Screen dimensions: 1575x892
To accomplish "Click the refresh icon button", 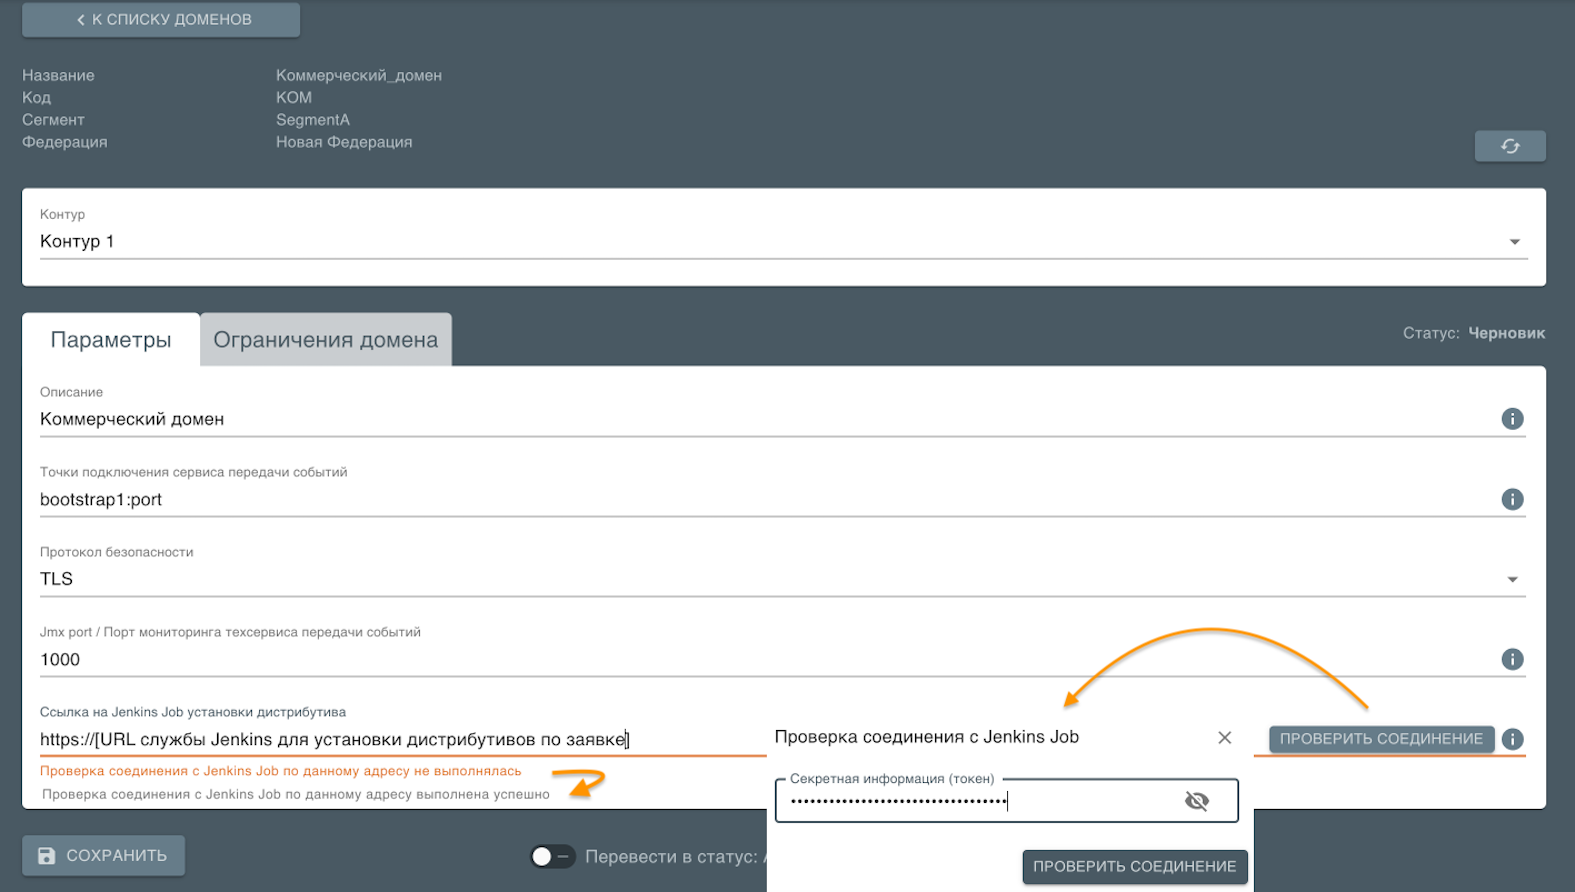I will click(x=1509, y=146).
